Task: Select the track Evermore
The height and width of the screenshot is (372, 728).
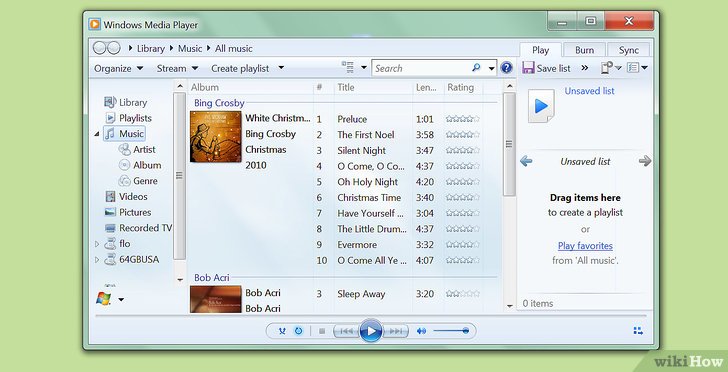Action: click(357, 245)
